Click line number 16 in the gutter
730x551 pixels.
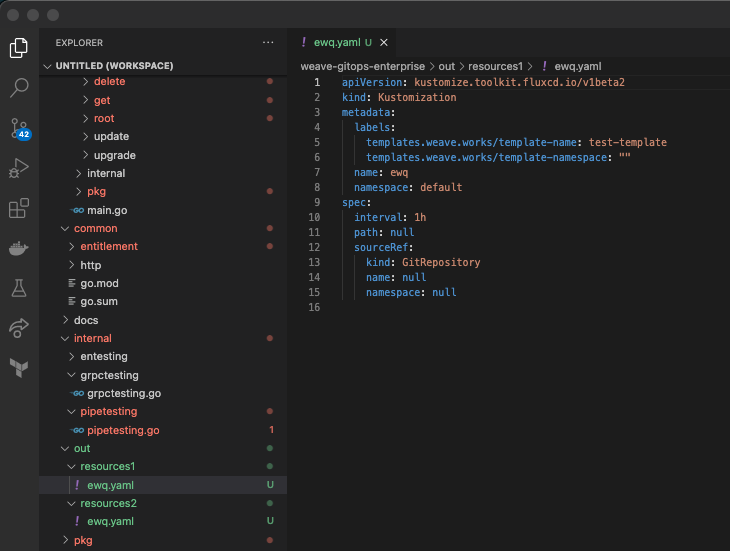314,307
